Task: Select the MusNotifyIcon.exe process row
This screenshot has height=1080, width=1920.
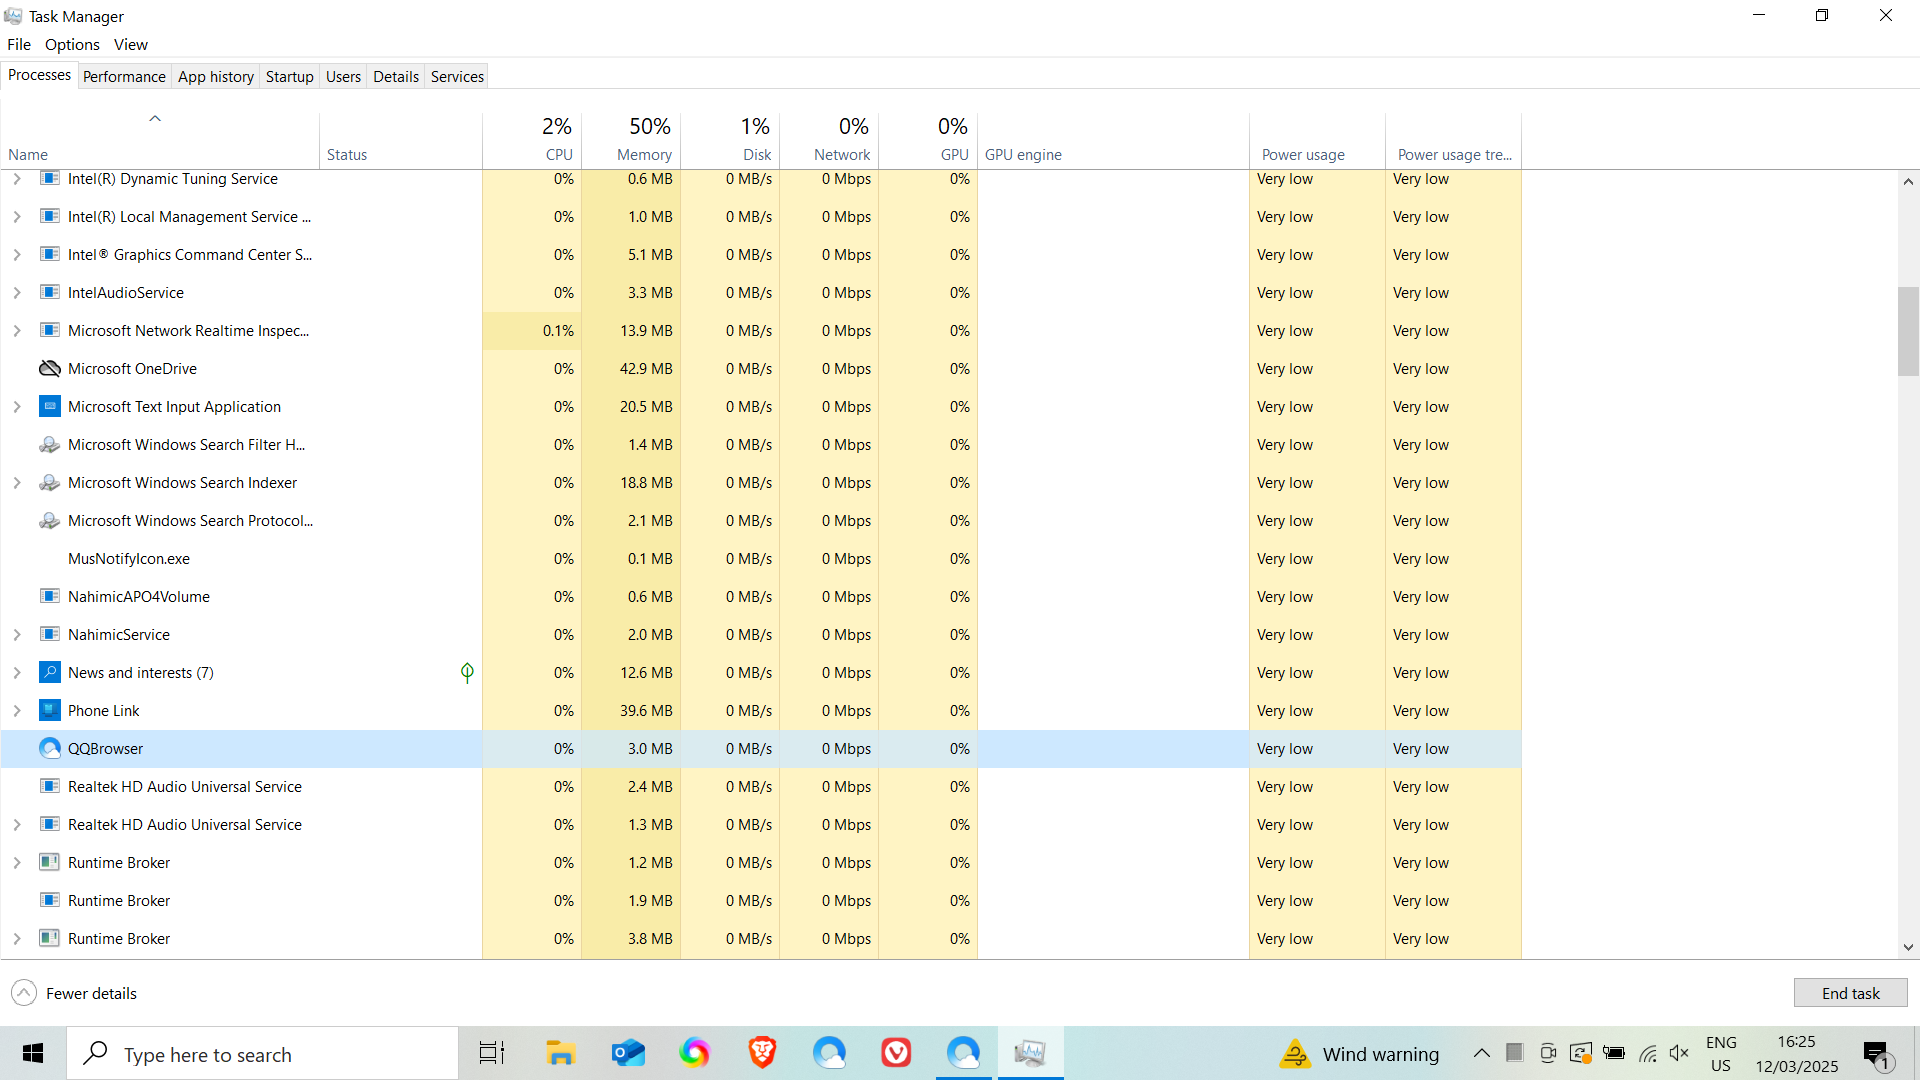Action: (761, 559)
